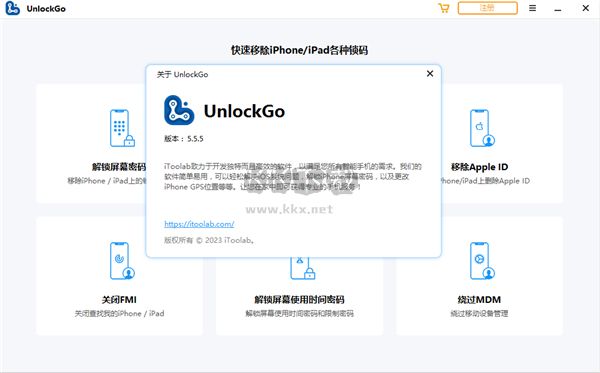Select the turn off FMI phone icon
The height and width of the screenshot is (373, 600).
[122, 261]
